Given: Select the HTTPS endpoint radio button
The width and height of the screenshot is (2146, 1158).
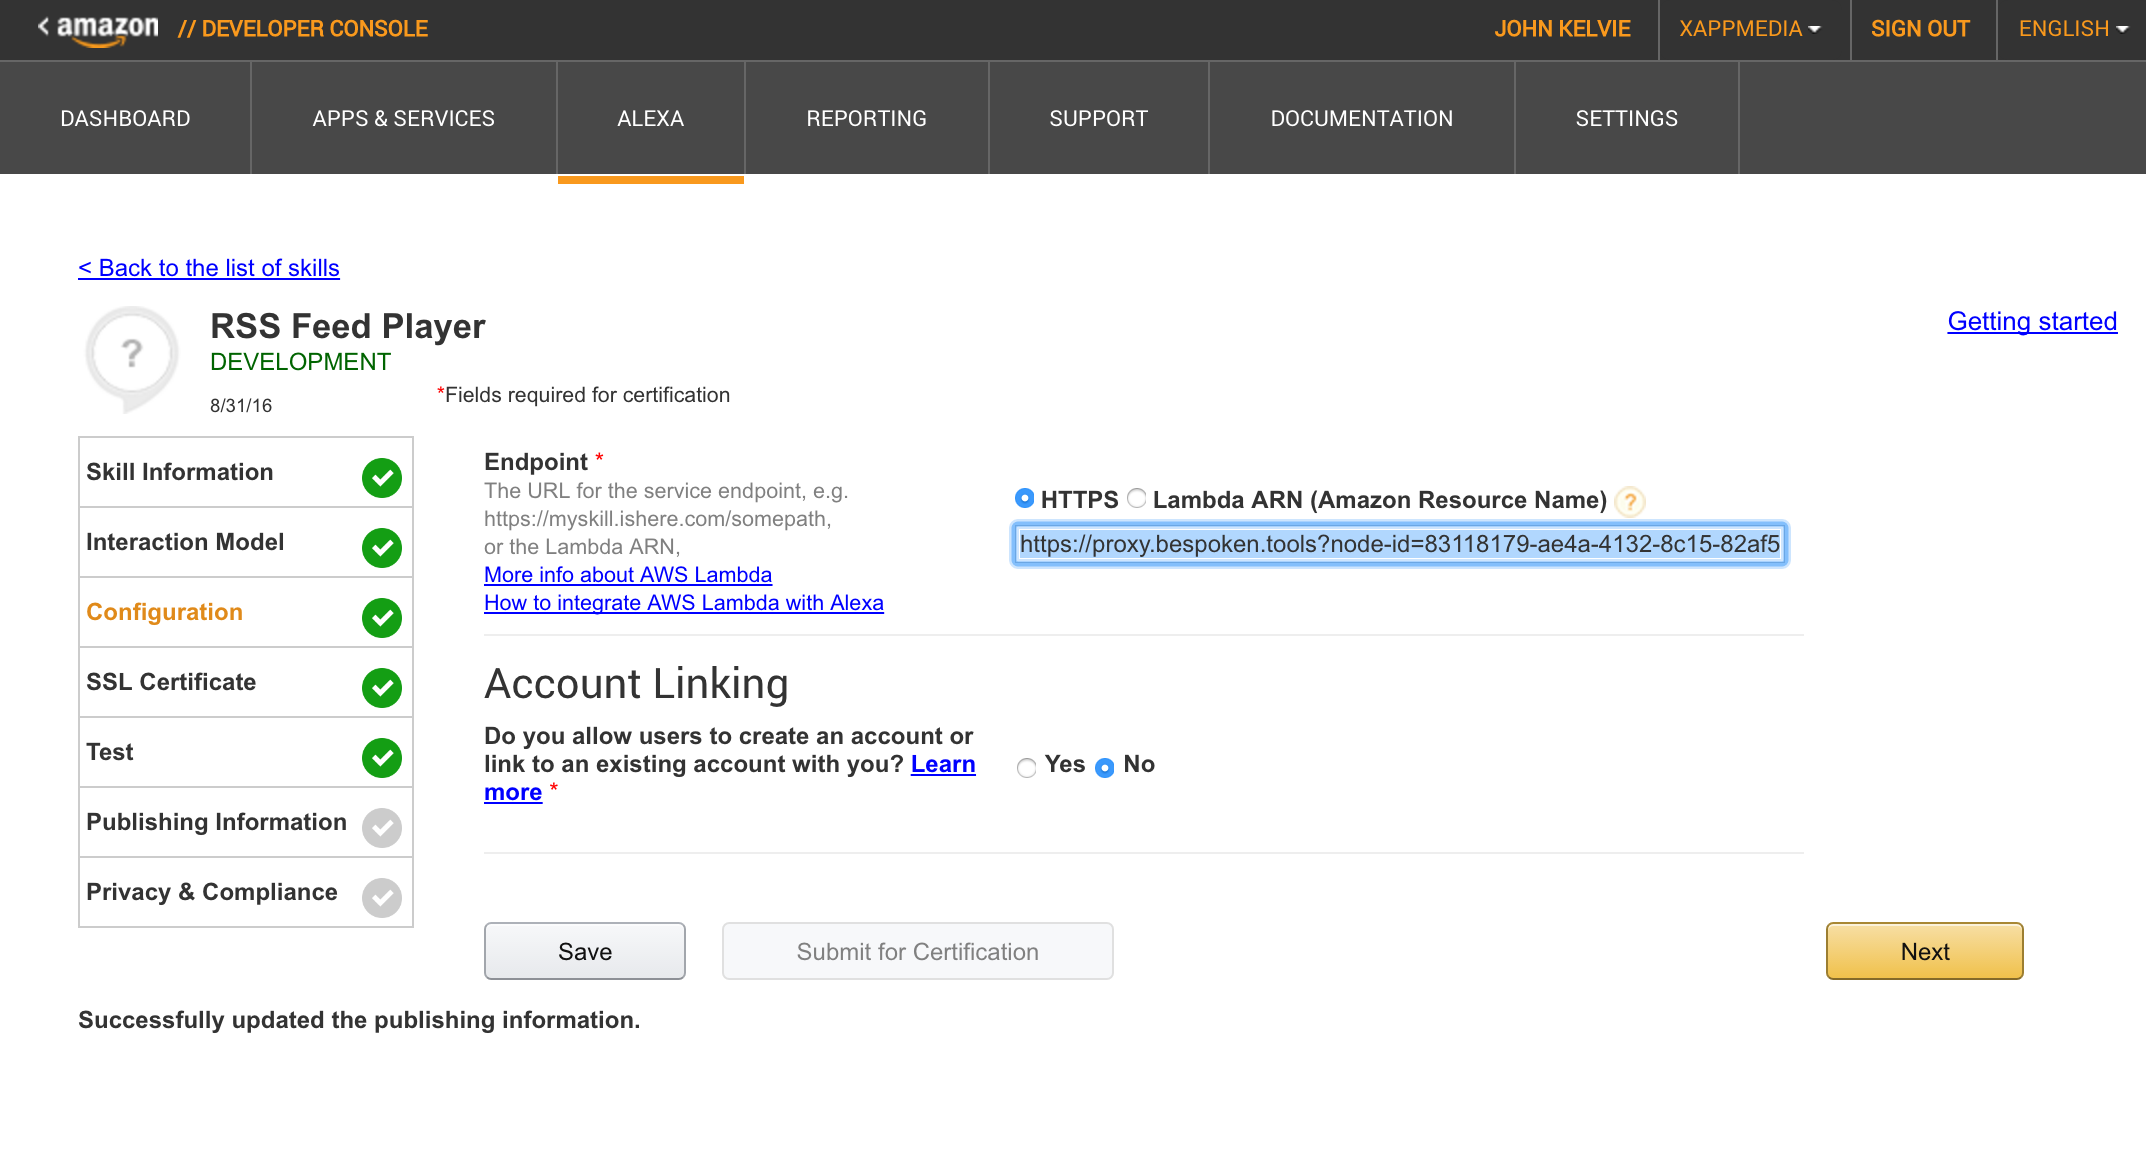Looking at the screenshot, I should point(1024,498).
